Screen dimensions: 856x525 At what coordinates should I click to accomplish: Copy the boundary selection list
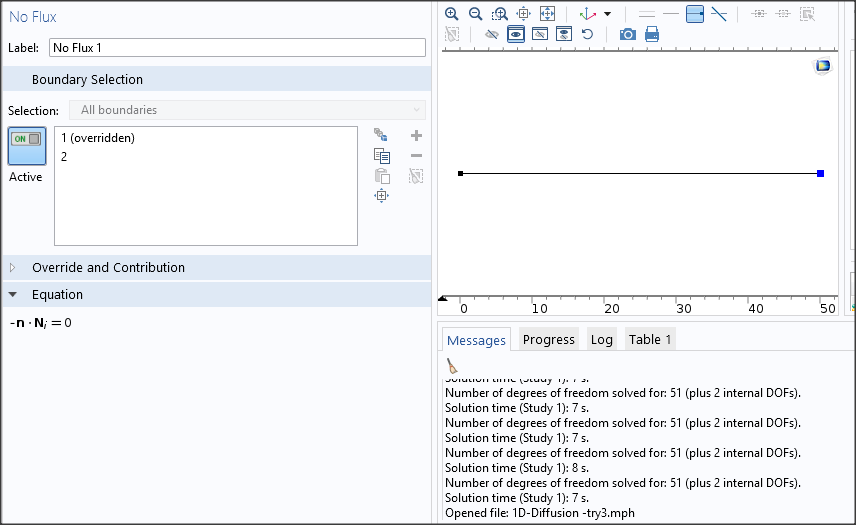point(381,155)
